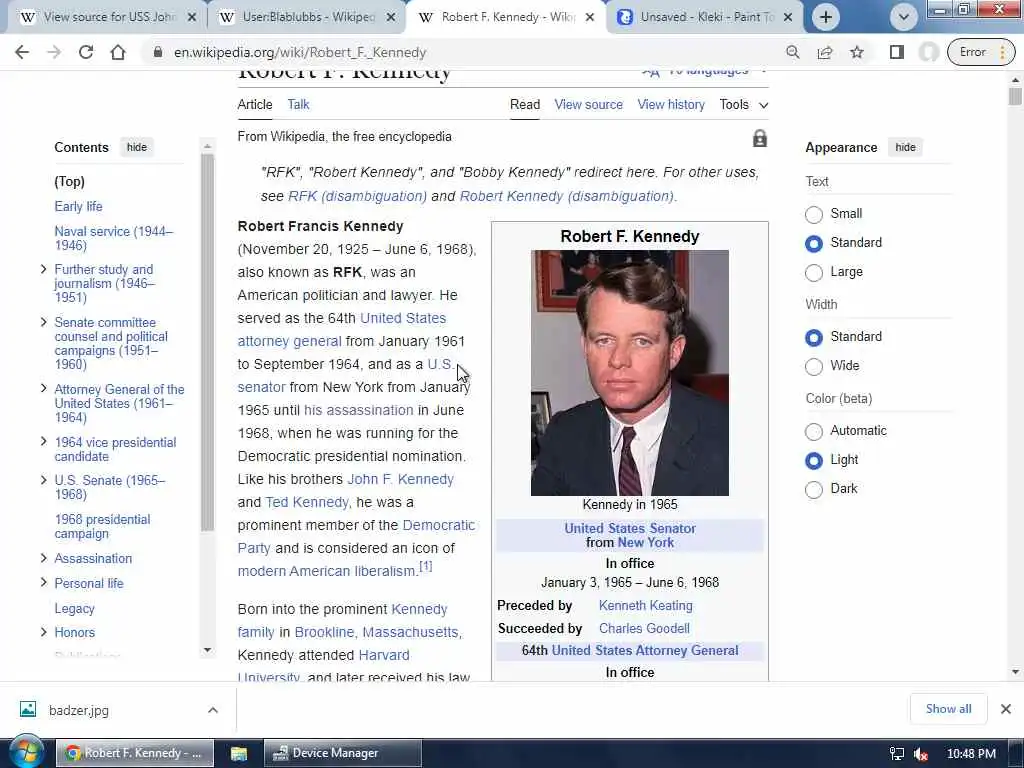This screenshot has height=768, width=1024.
Task: Expand Personal life section
Action: [43, 583]
